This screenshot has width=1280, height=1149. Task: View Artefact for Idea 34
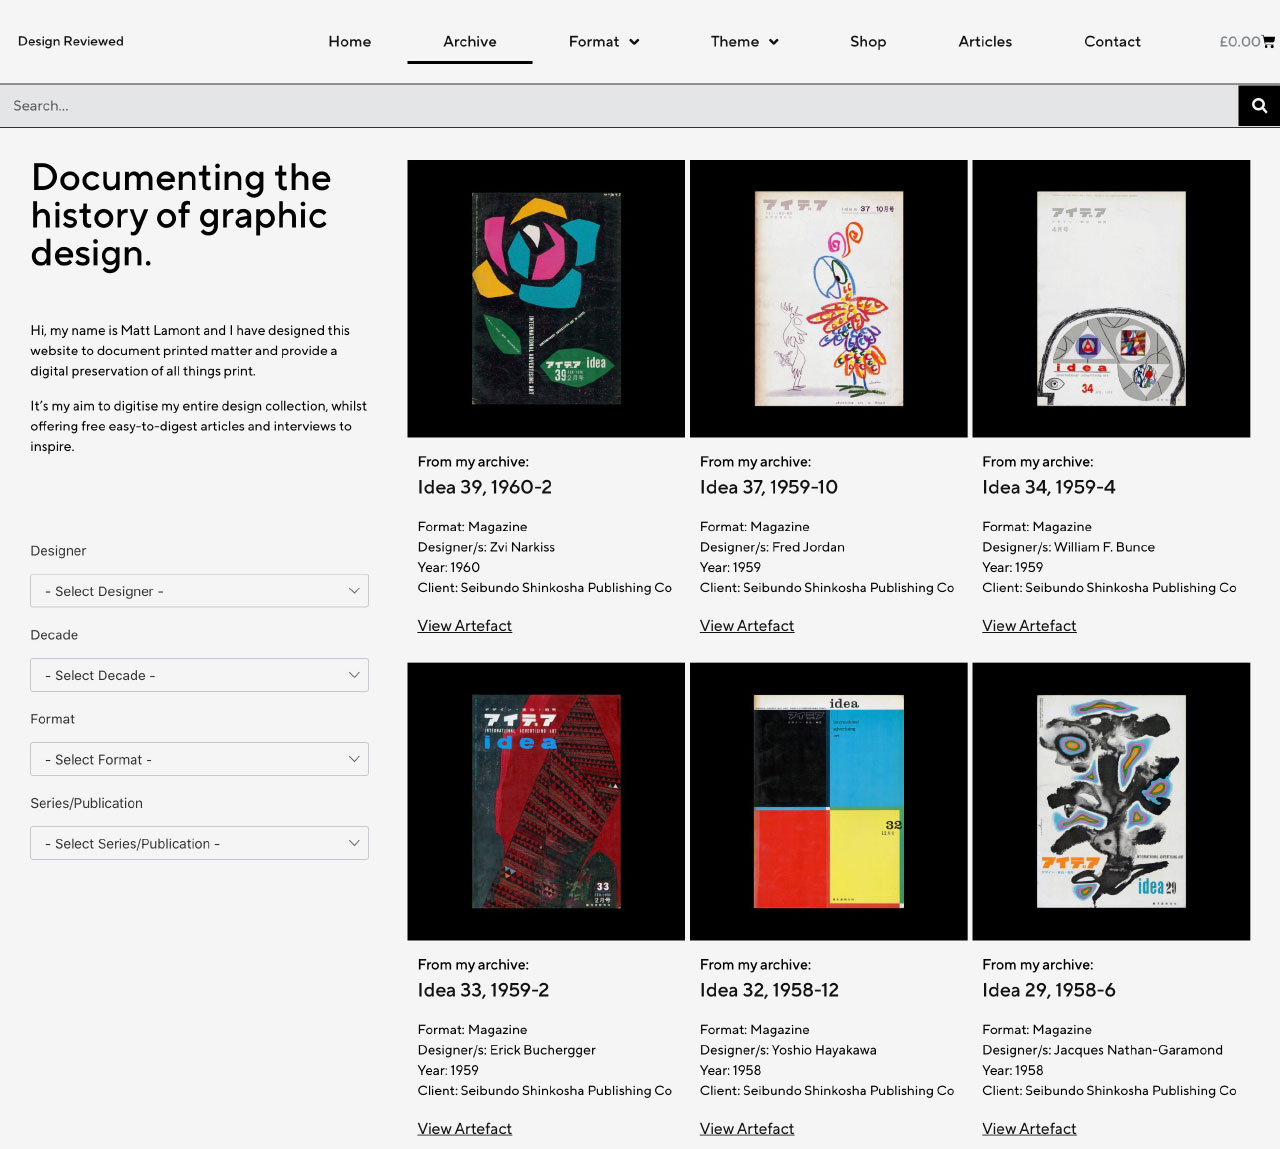(x=1029, y=626)
